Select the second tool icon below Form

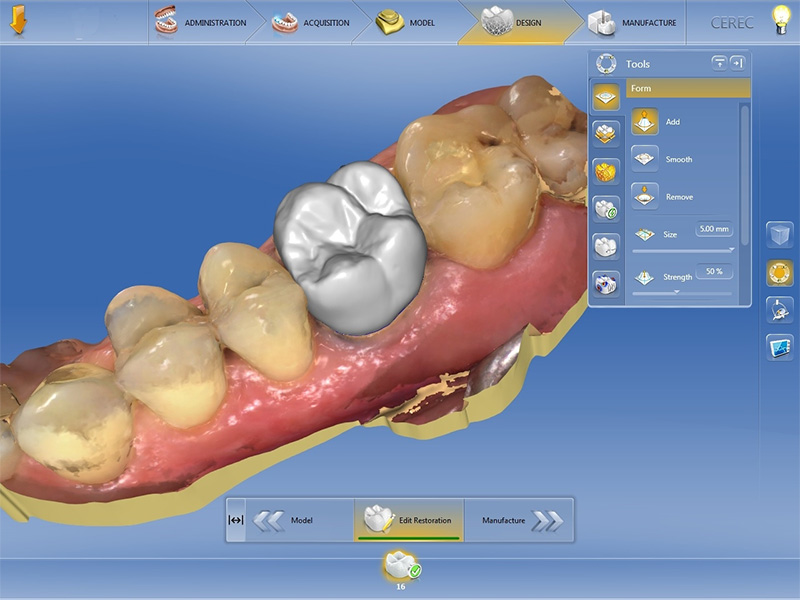pyautogui.click(x=606, y=134)
